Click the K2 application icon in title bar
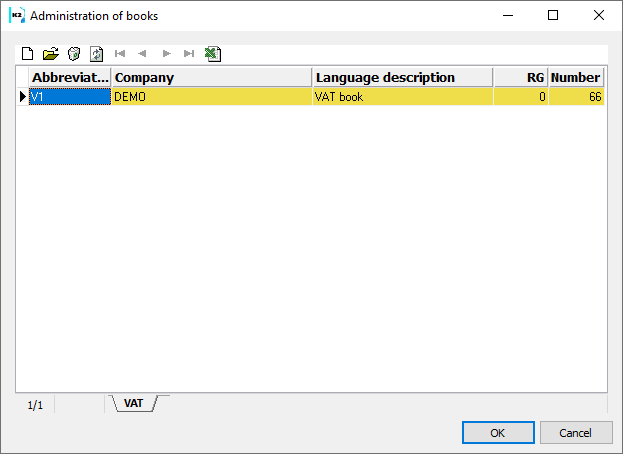 coord(17,16)
